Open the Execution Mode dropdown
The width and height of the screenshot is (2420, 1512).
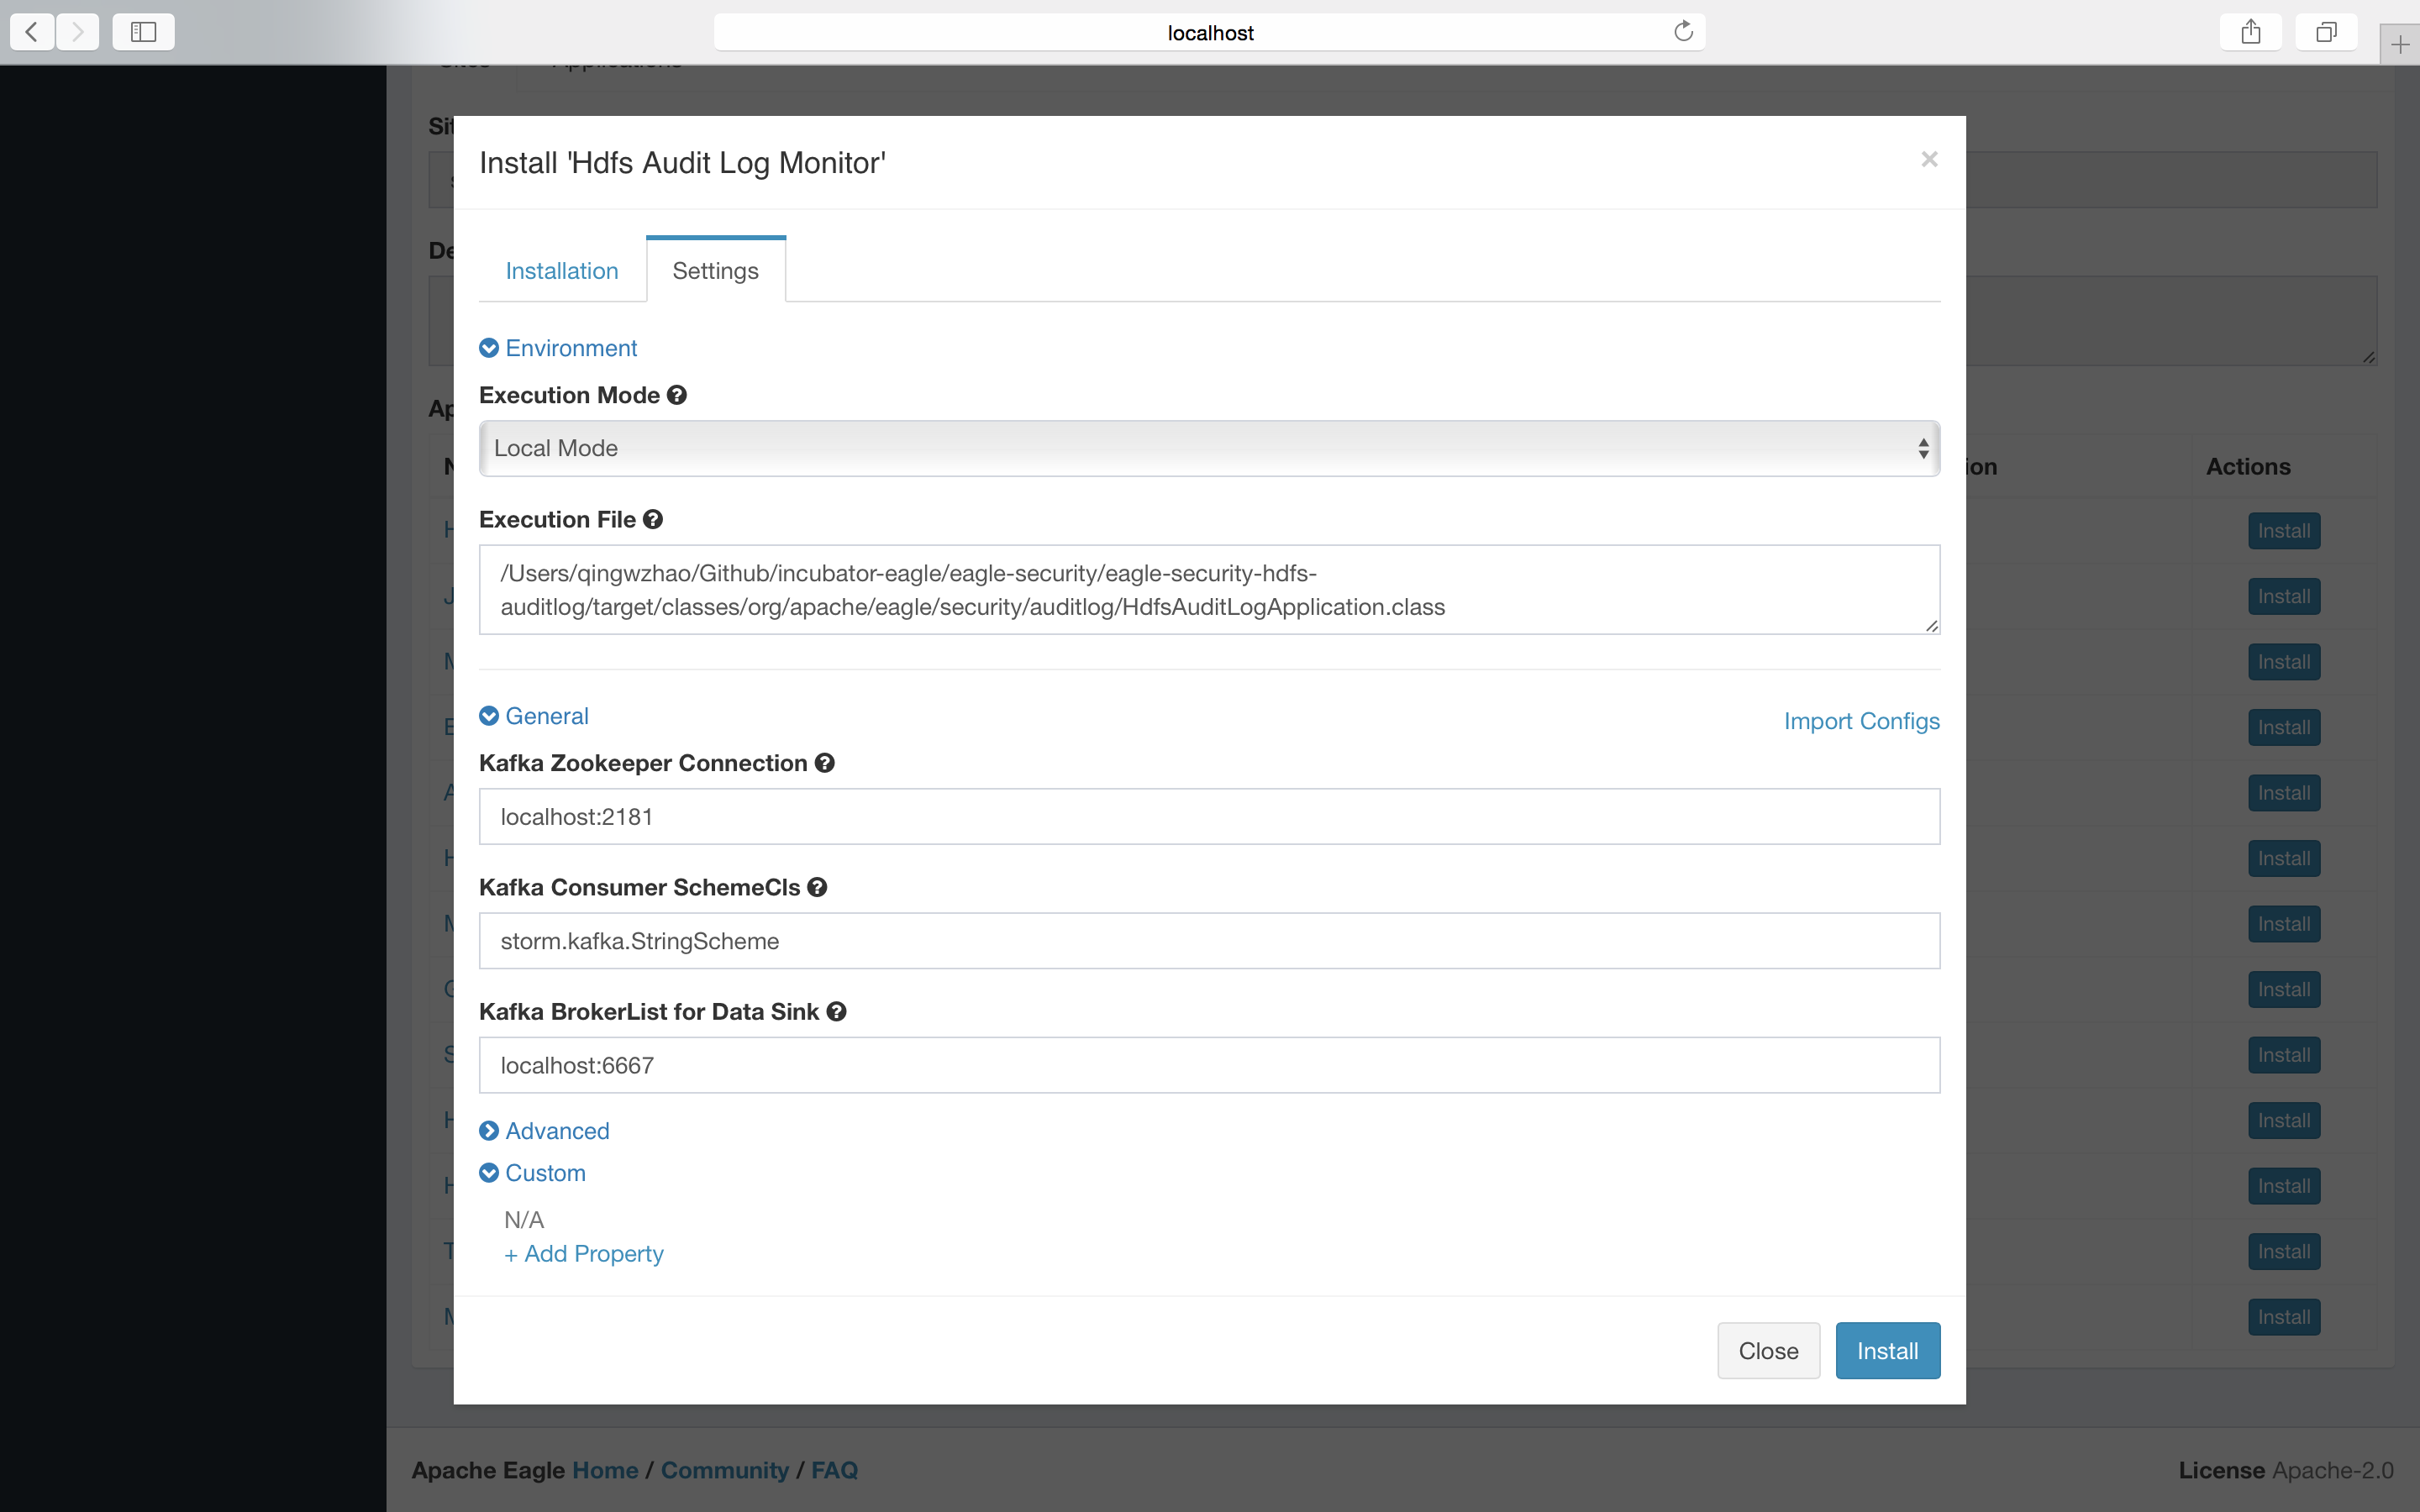(1209, 448)
